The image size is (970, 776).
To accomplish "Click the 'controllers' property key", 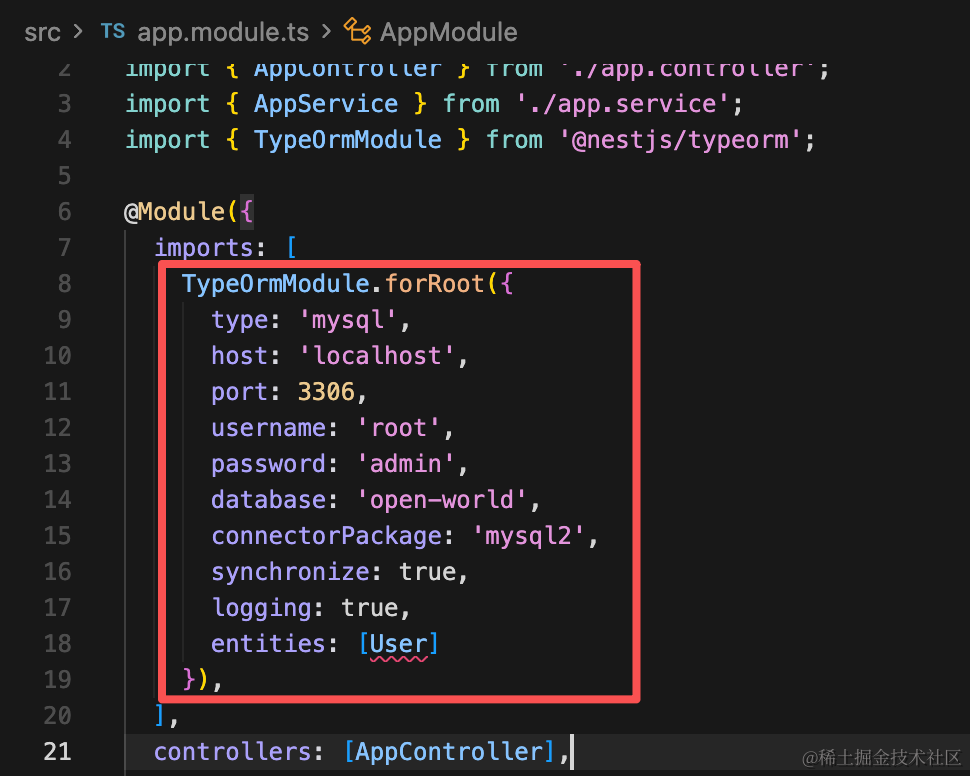I will [232, 751].
